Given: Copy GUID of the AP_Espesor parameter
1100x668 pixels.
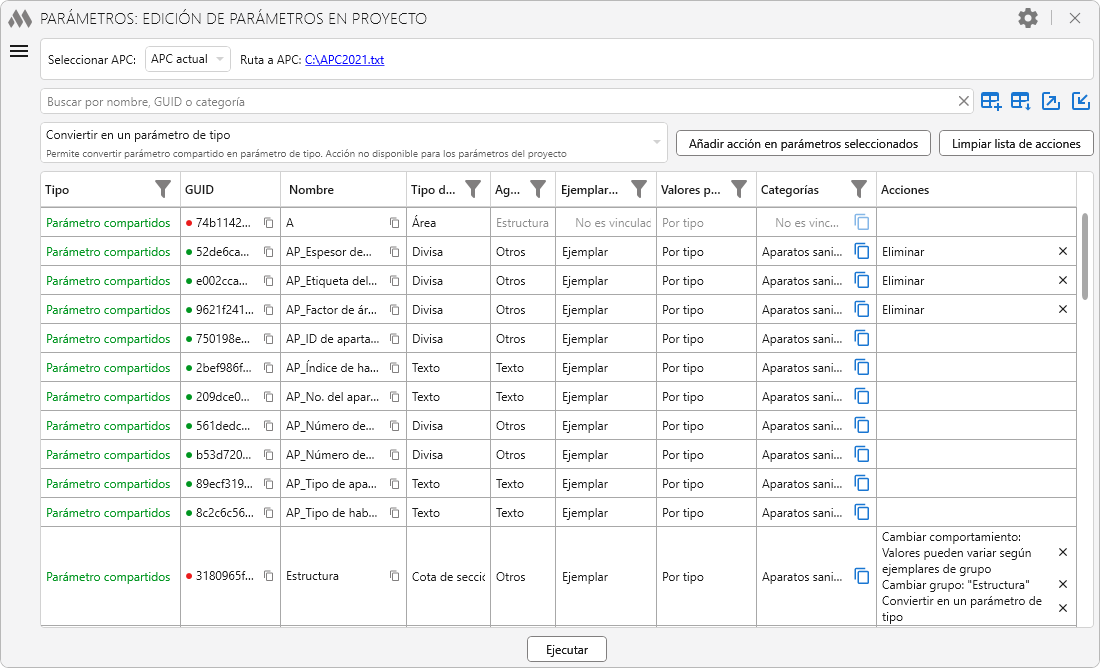Looking at the screenshot, I should coord(268,252).
